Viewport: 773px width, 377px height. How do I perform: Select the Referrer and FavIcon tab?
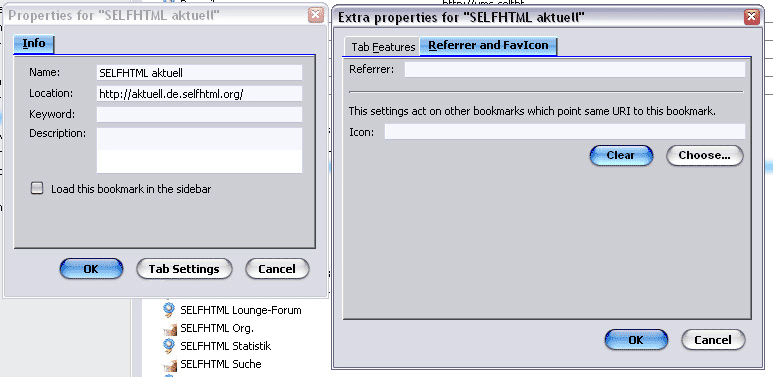tap(488, 45)
